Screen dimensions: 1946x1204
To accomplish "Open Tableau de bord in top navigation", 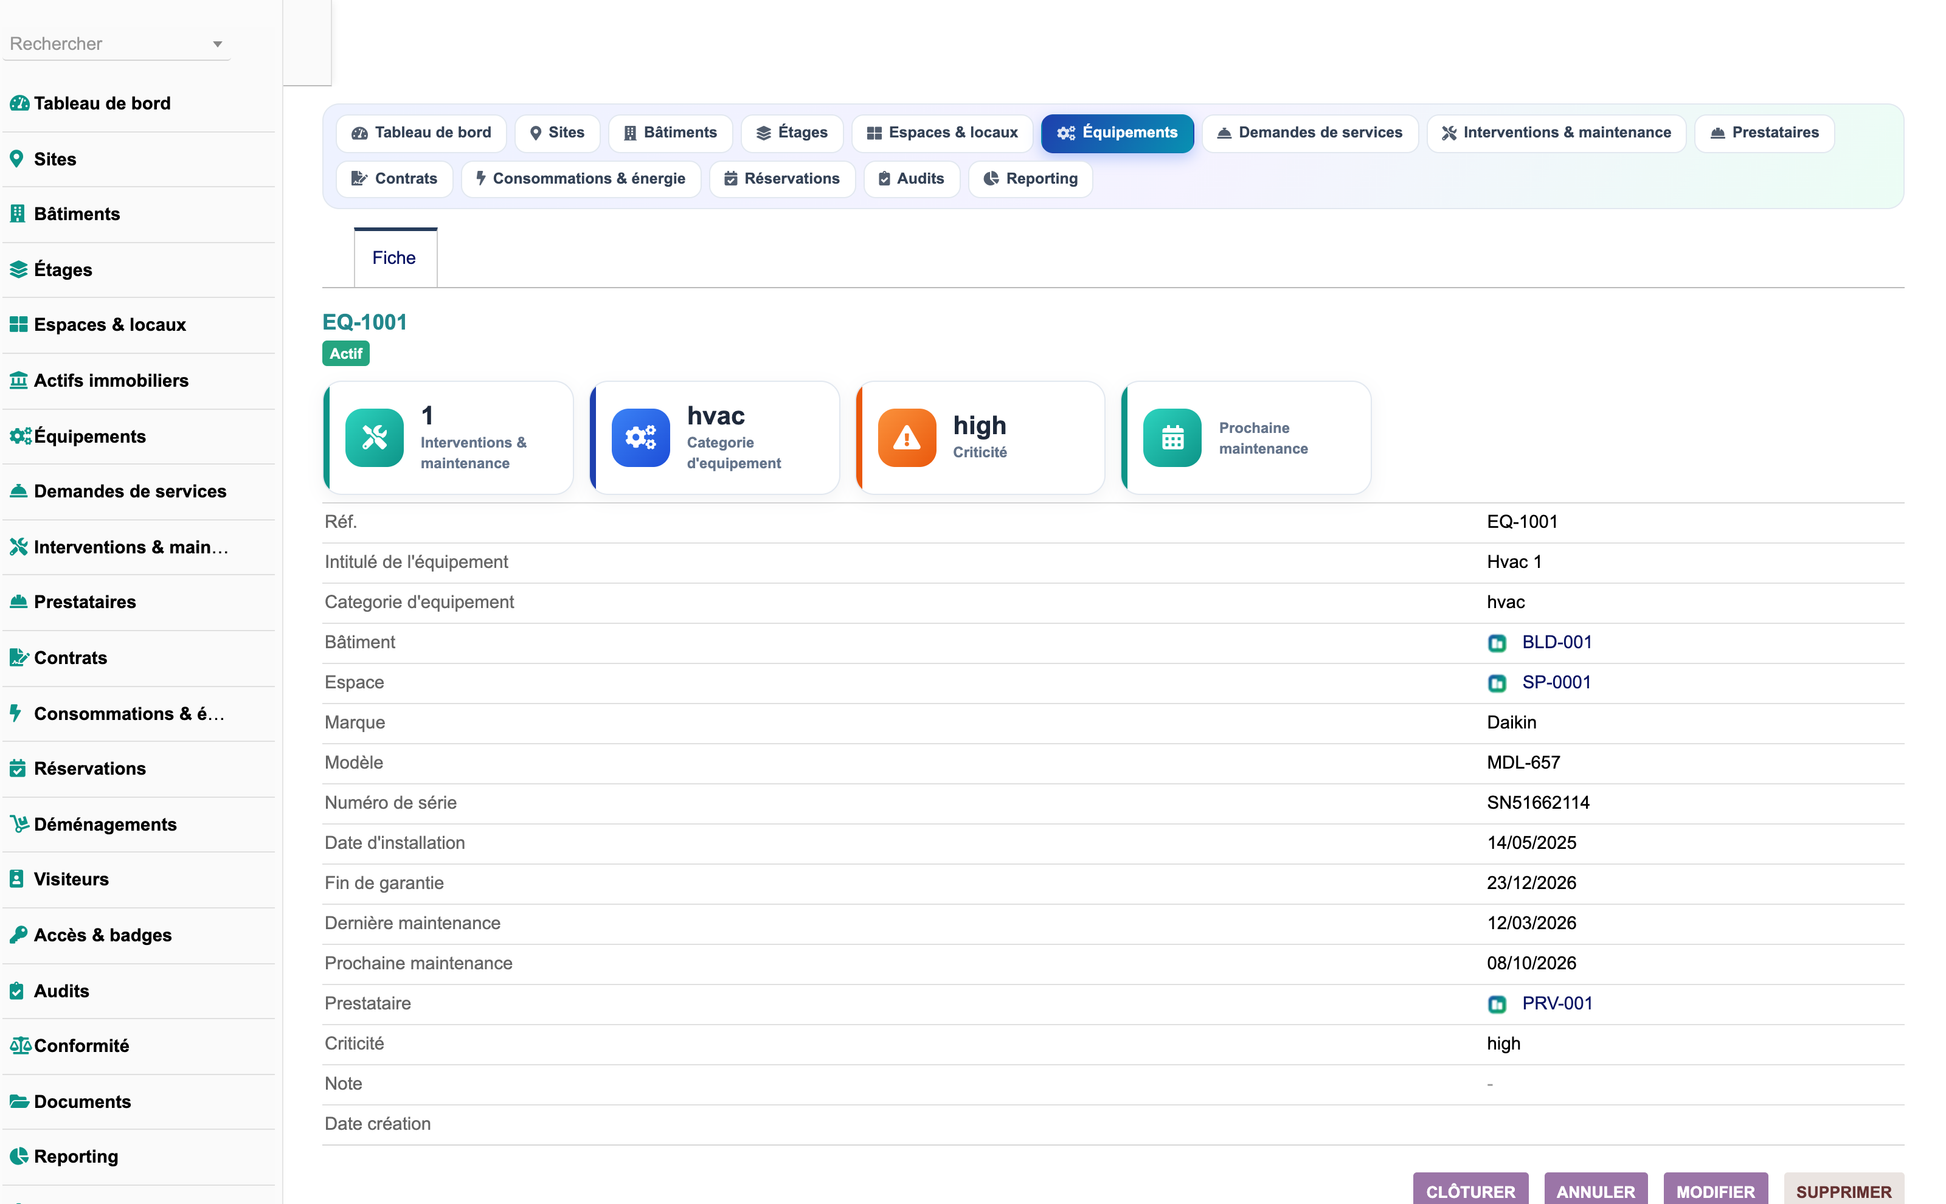I will 421,133.
